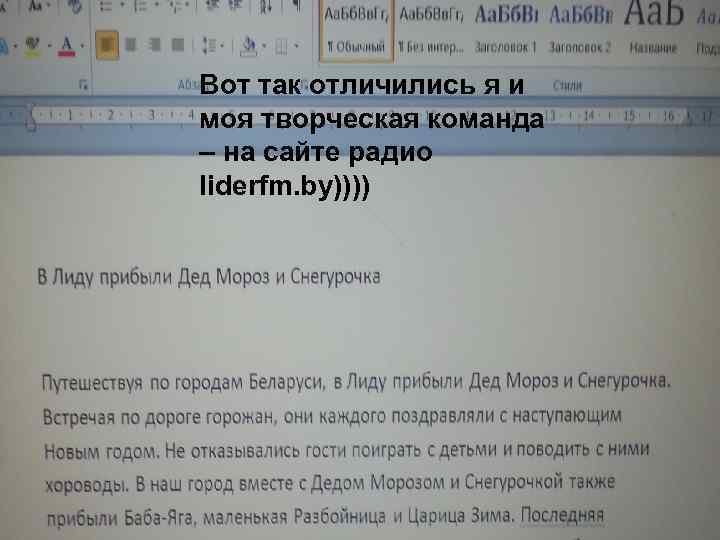
Task: Click the word 'Снегурочкой' in the document
Action: 514,482
